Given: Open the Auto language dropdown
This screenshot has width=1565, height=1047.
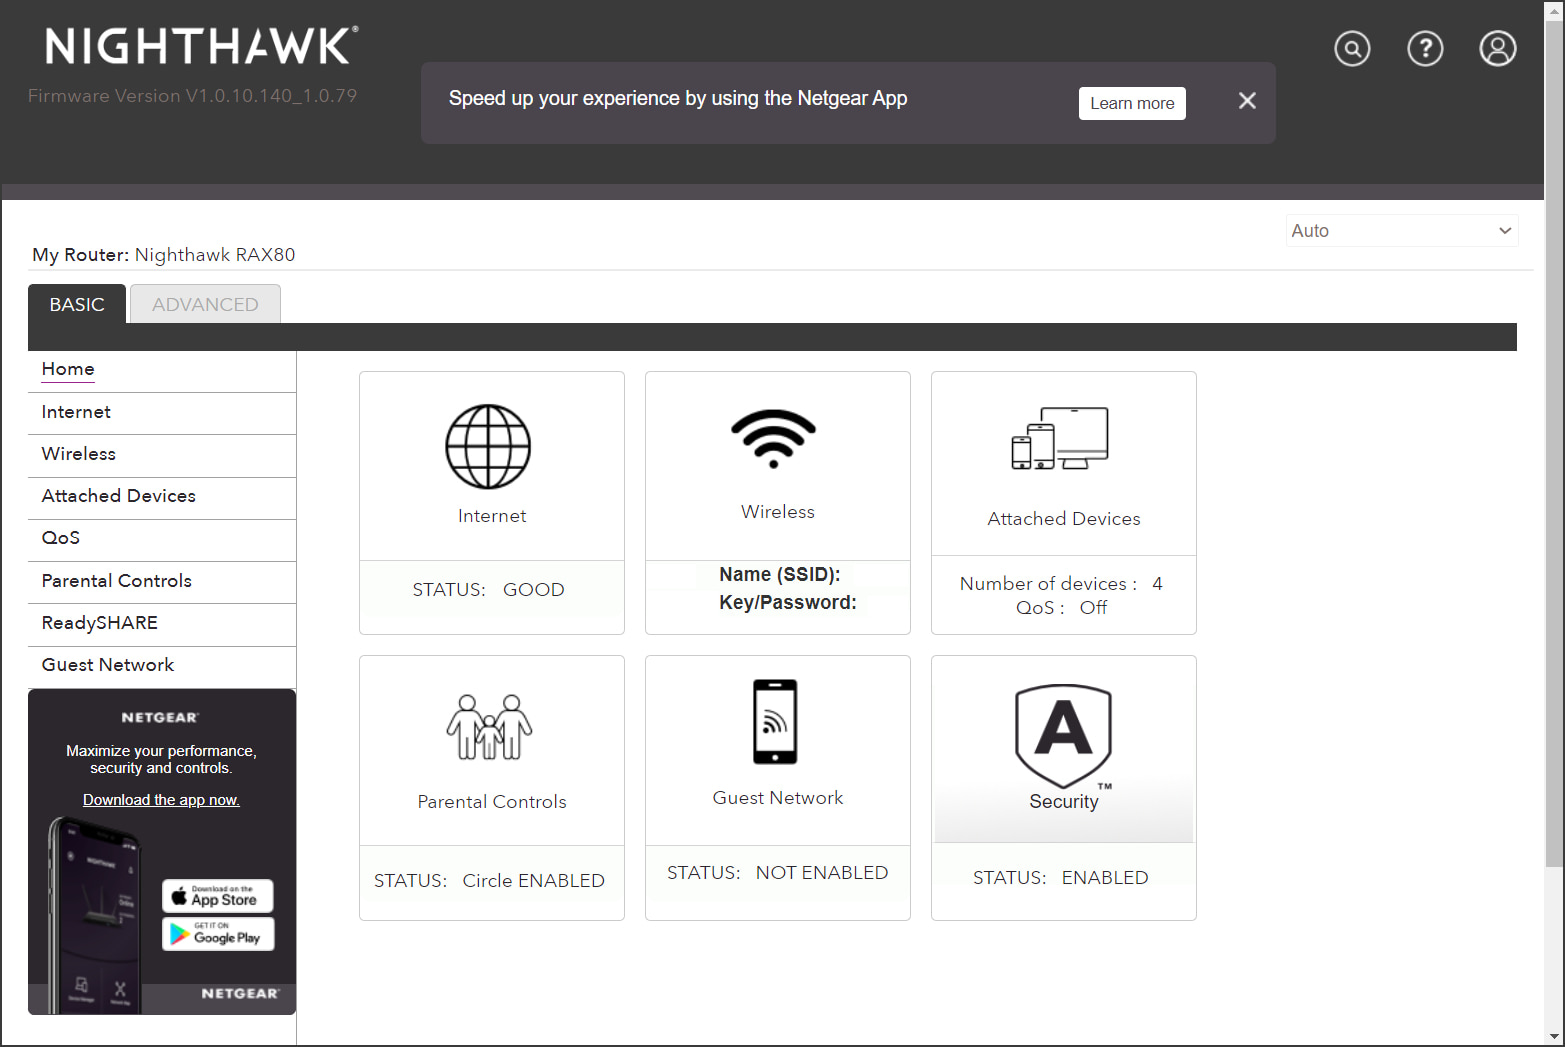Looking at the screenshot, I should (1402, 231).
